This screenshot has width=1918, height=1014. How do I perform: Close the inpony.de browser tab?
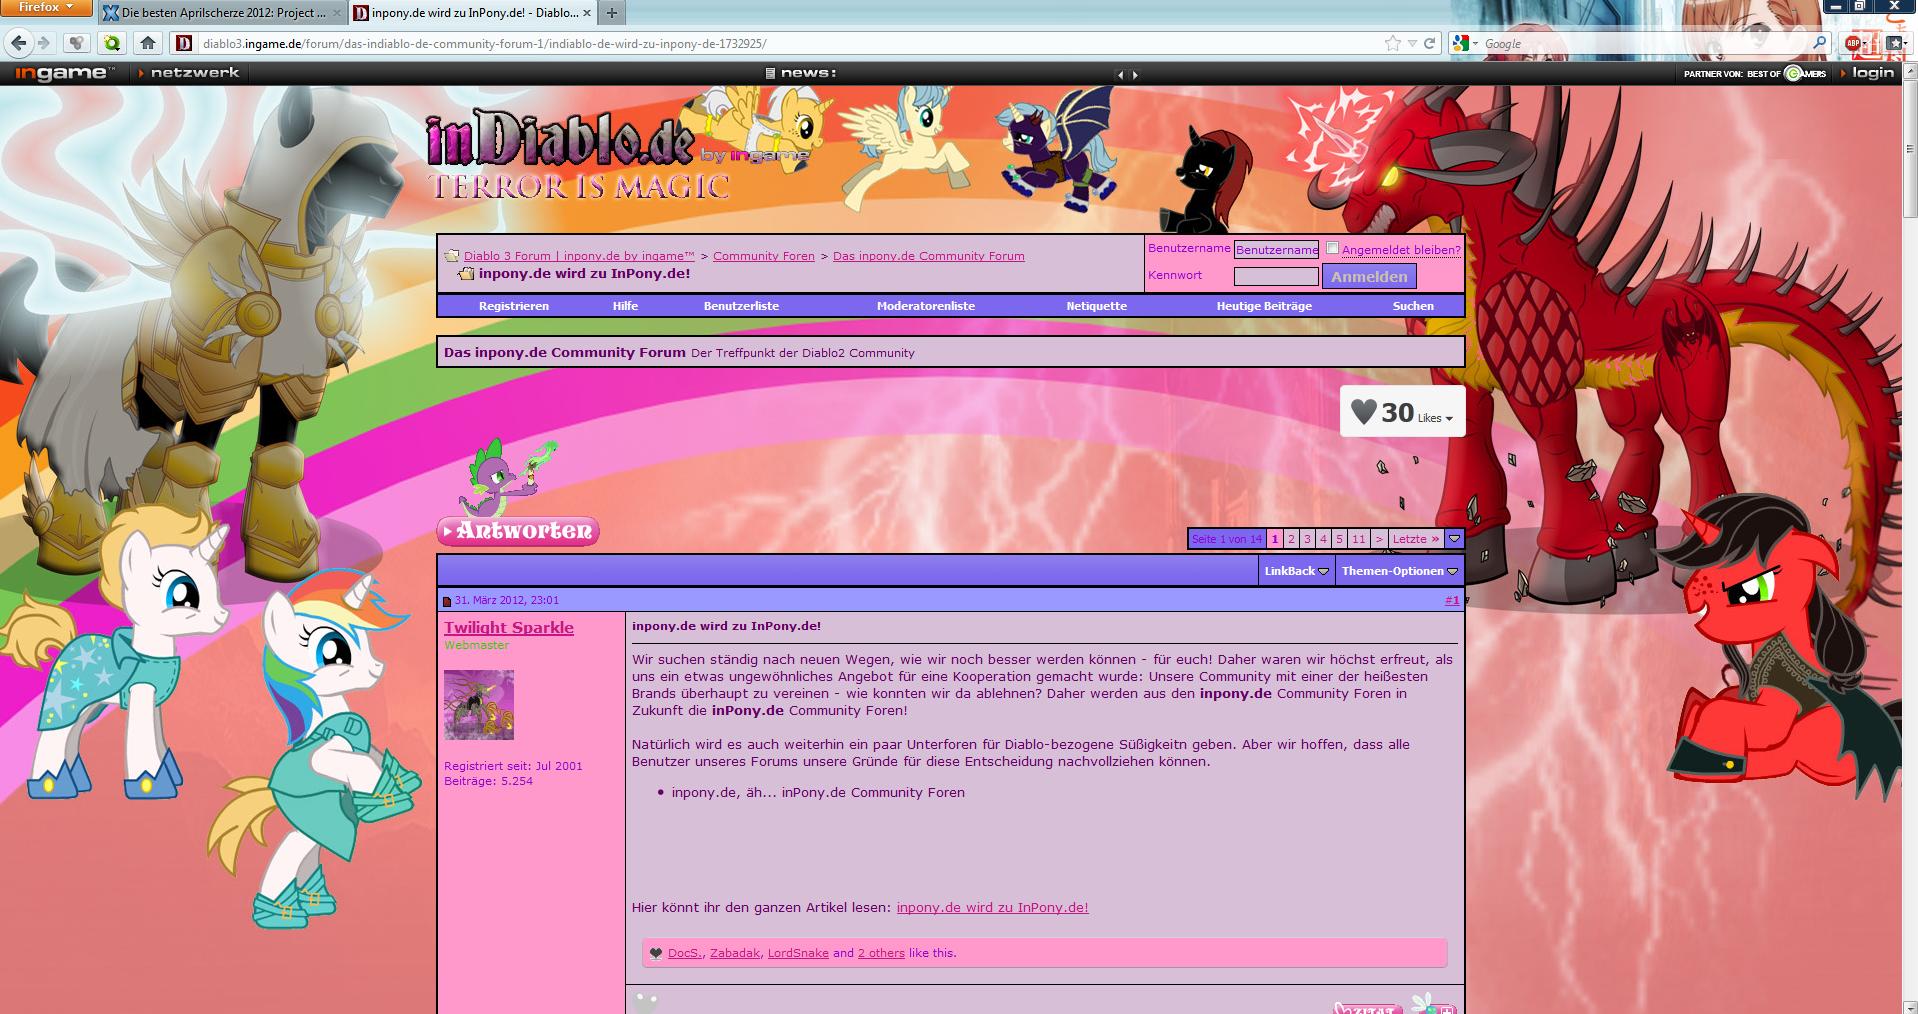pos(585,13)
